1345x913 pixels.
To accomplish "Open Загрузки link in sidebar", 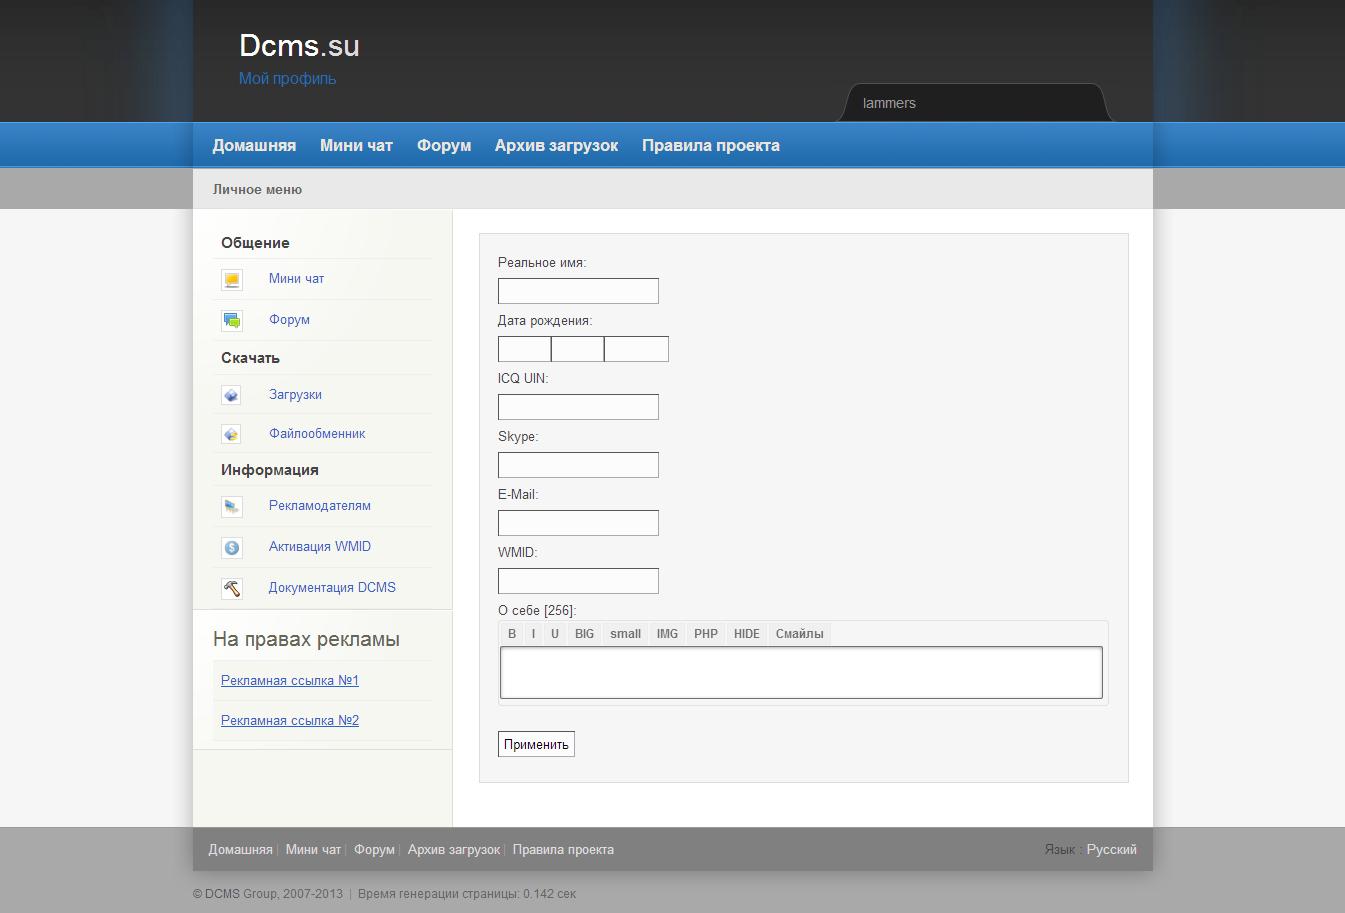I will [295, 394].
